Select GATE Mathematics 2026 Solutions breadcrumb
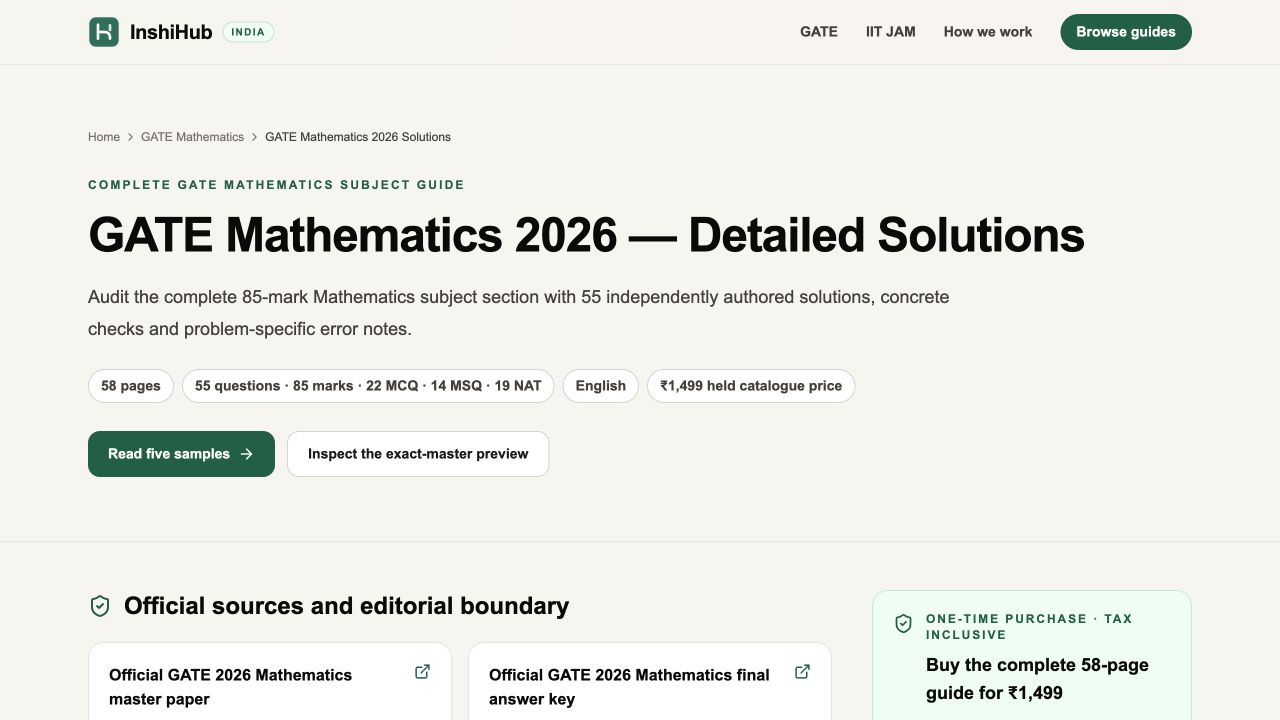This screenshot has height=720, width=1280. coord(358,137)
